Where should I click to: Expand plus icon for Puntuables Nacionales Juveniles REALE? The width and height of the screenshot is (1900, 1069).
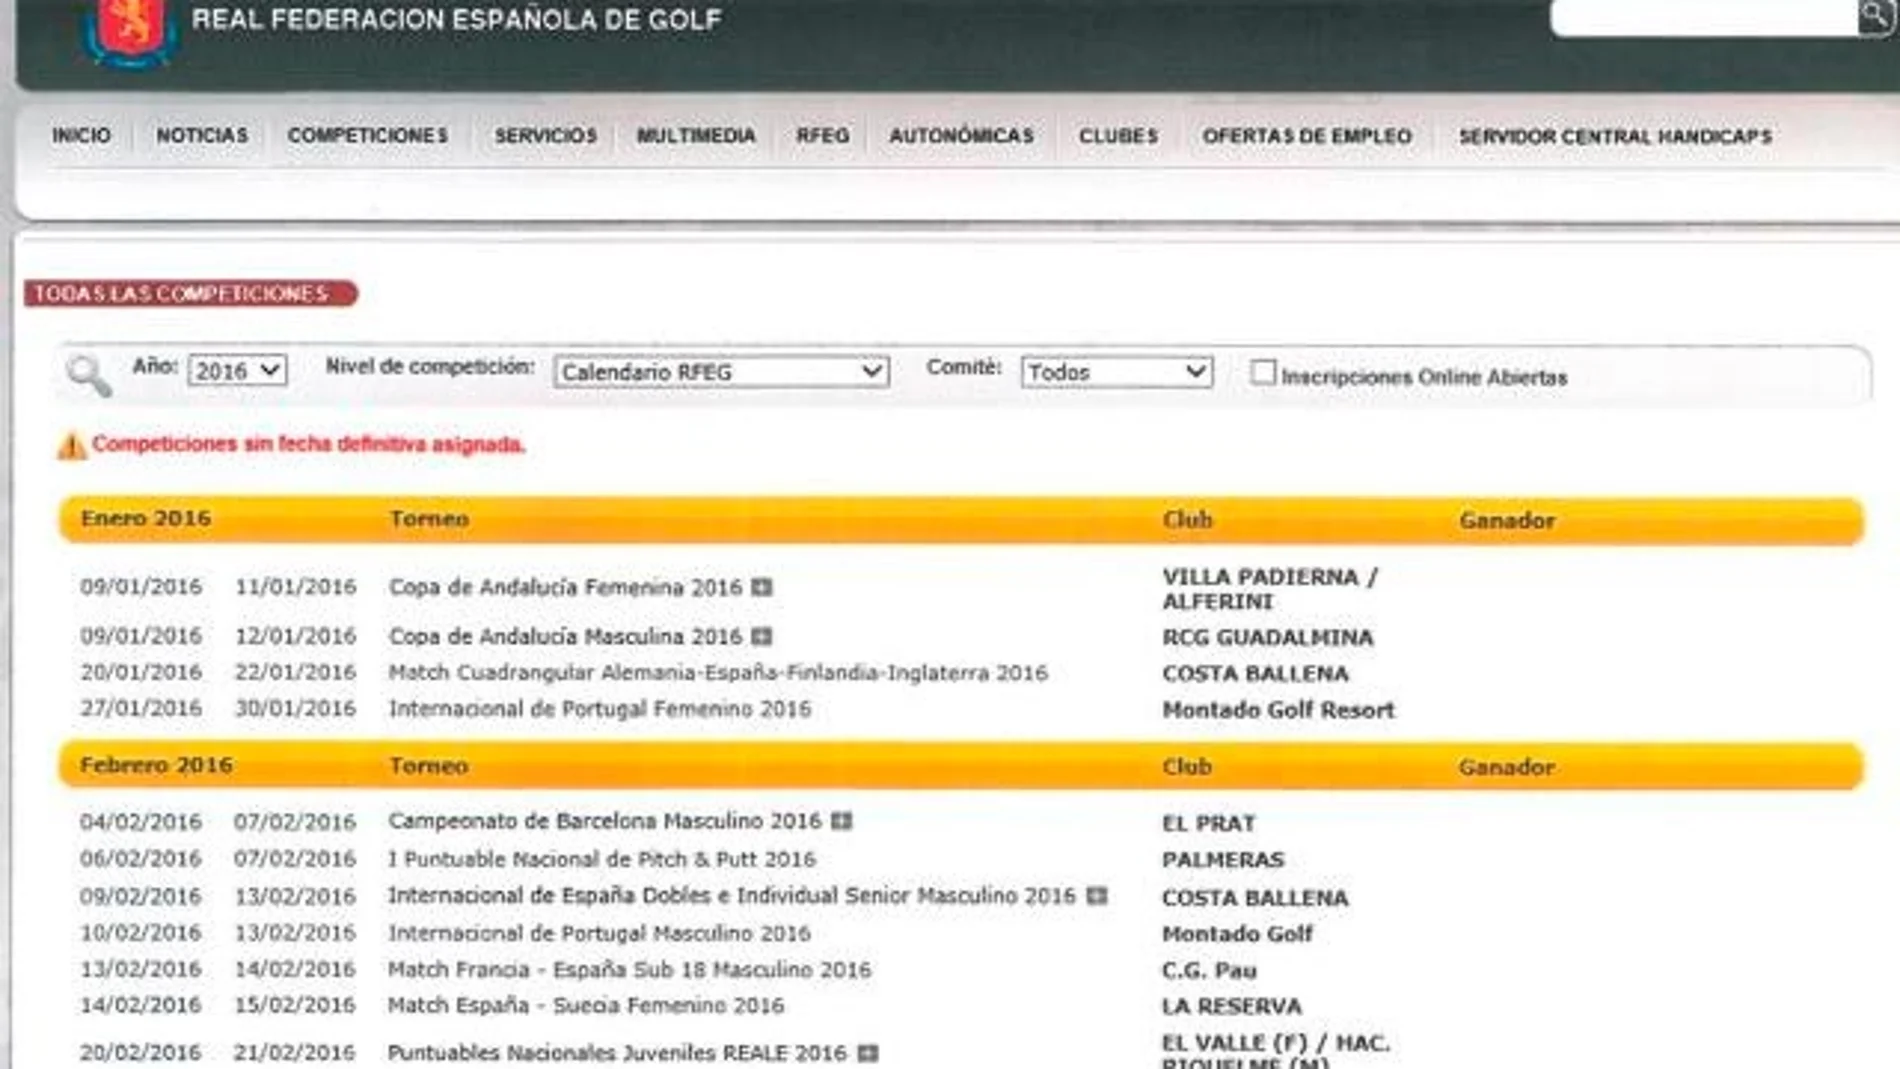868,1053
